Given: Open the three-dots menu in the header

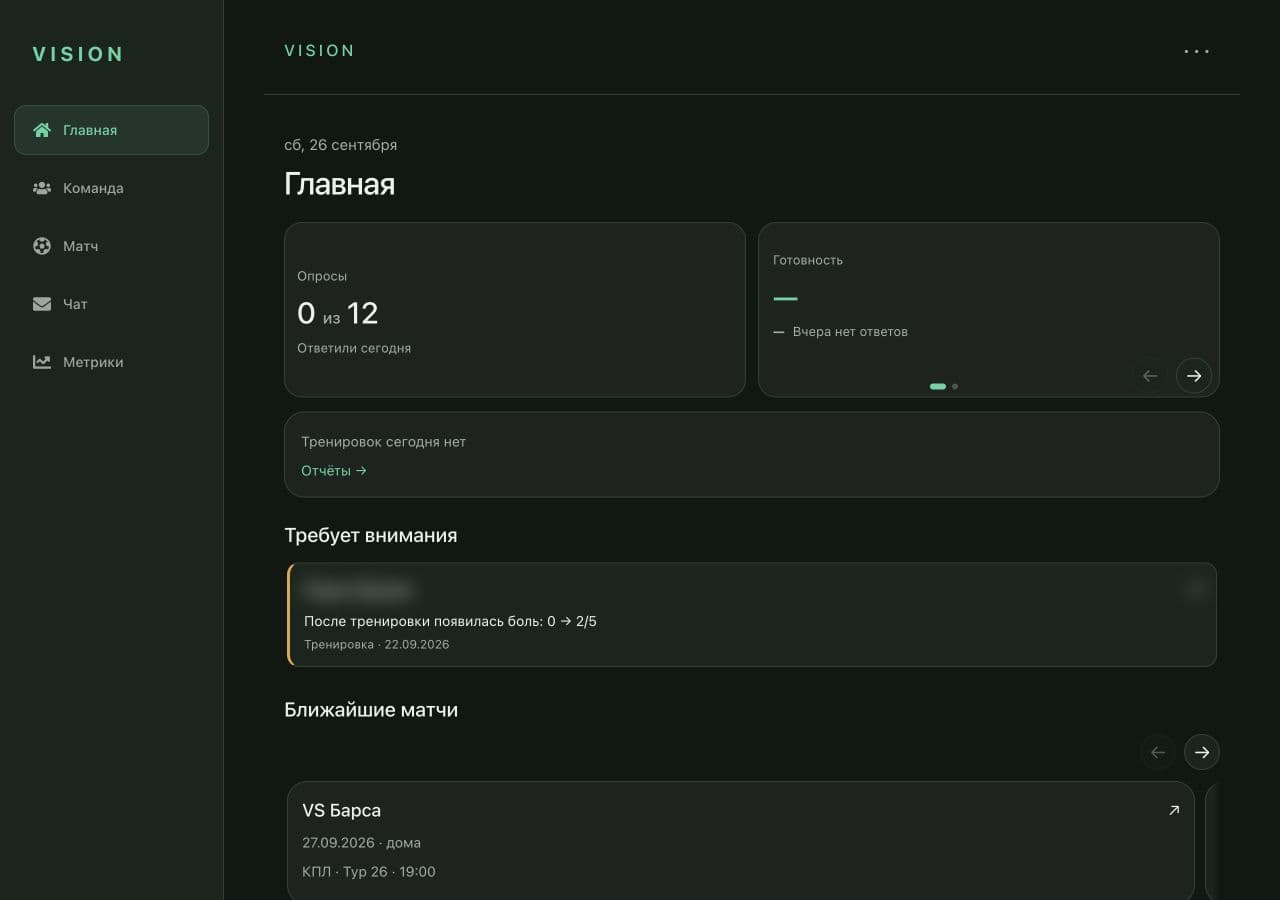Looking at the screenshot, I should (1196, 51).
